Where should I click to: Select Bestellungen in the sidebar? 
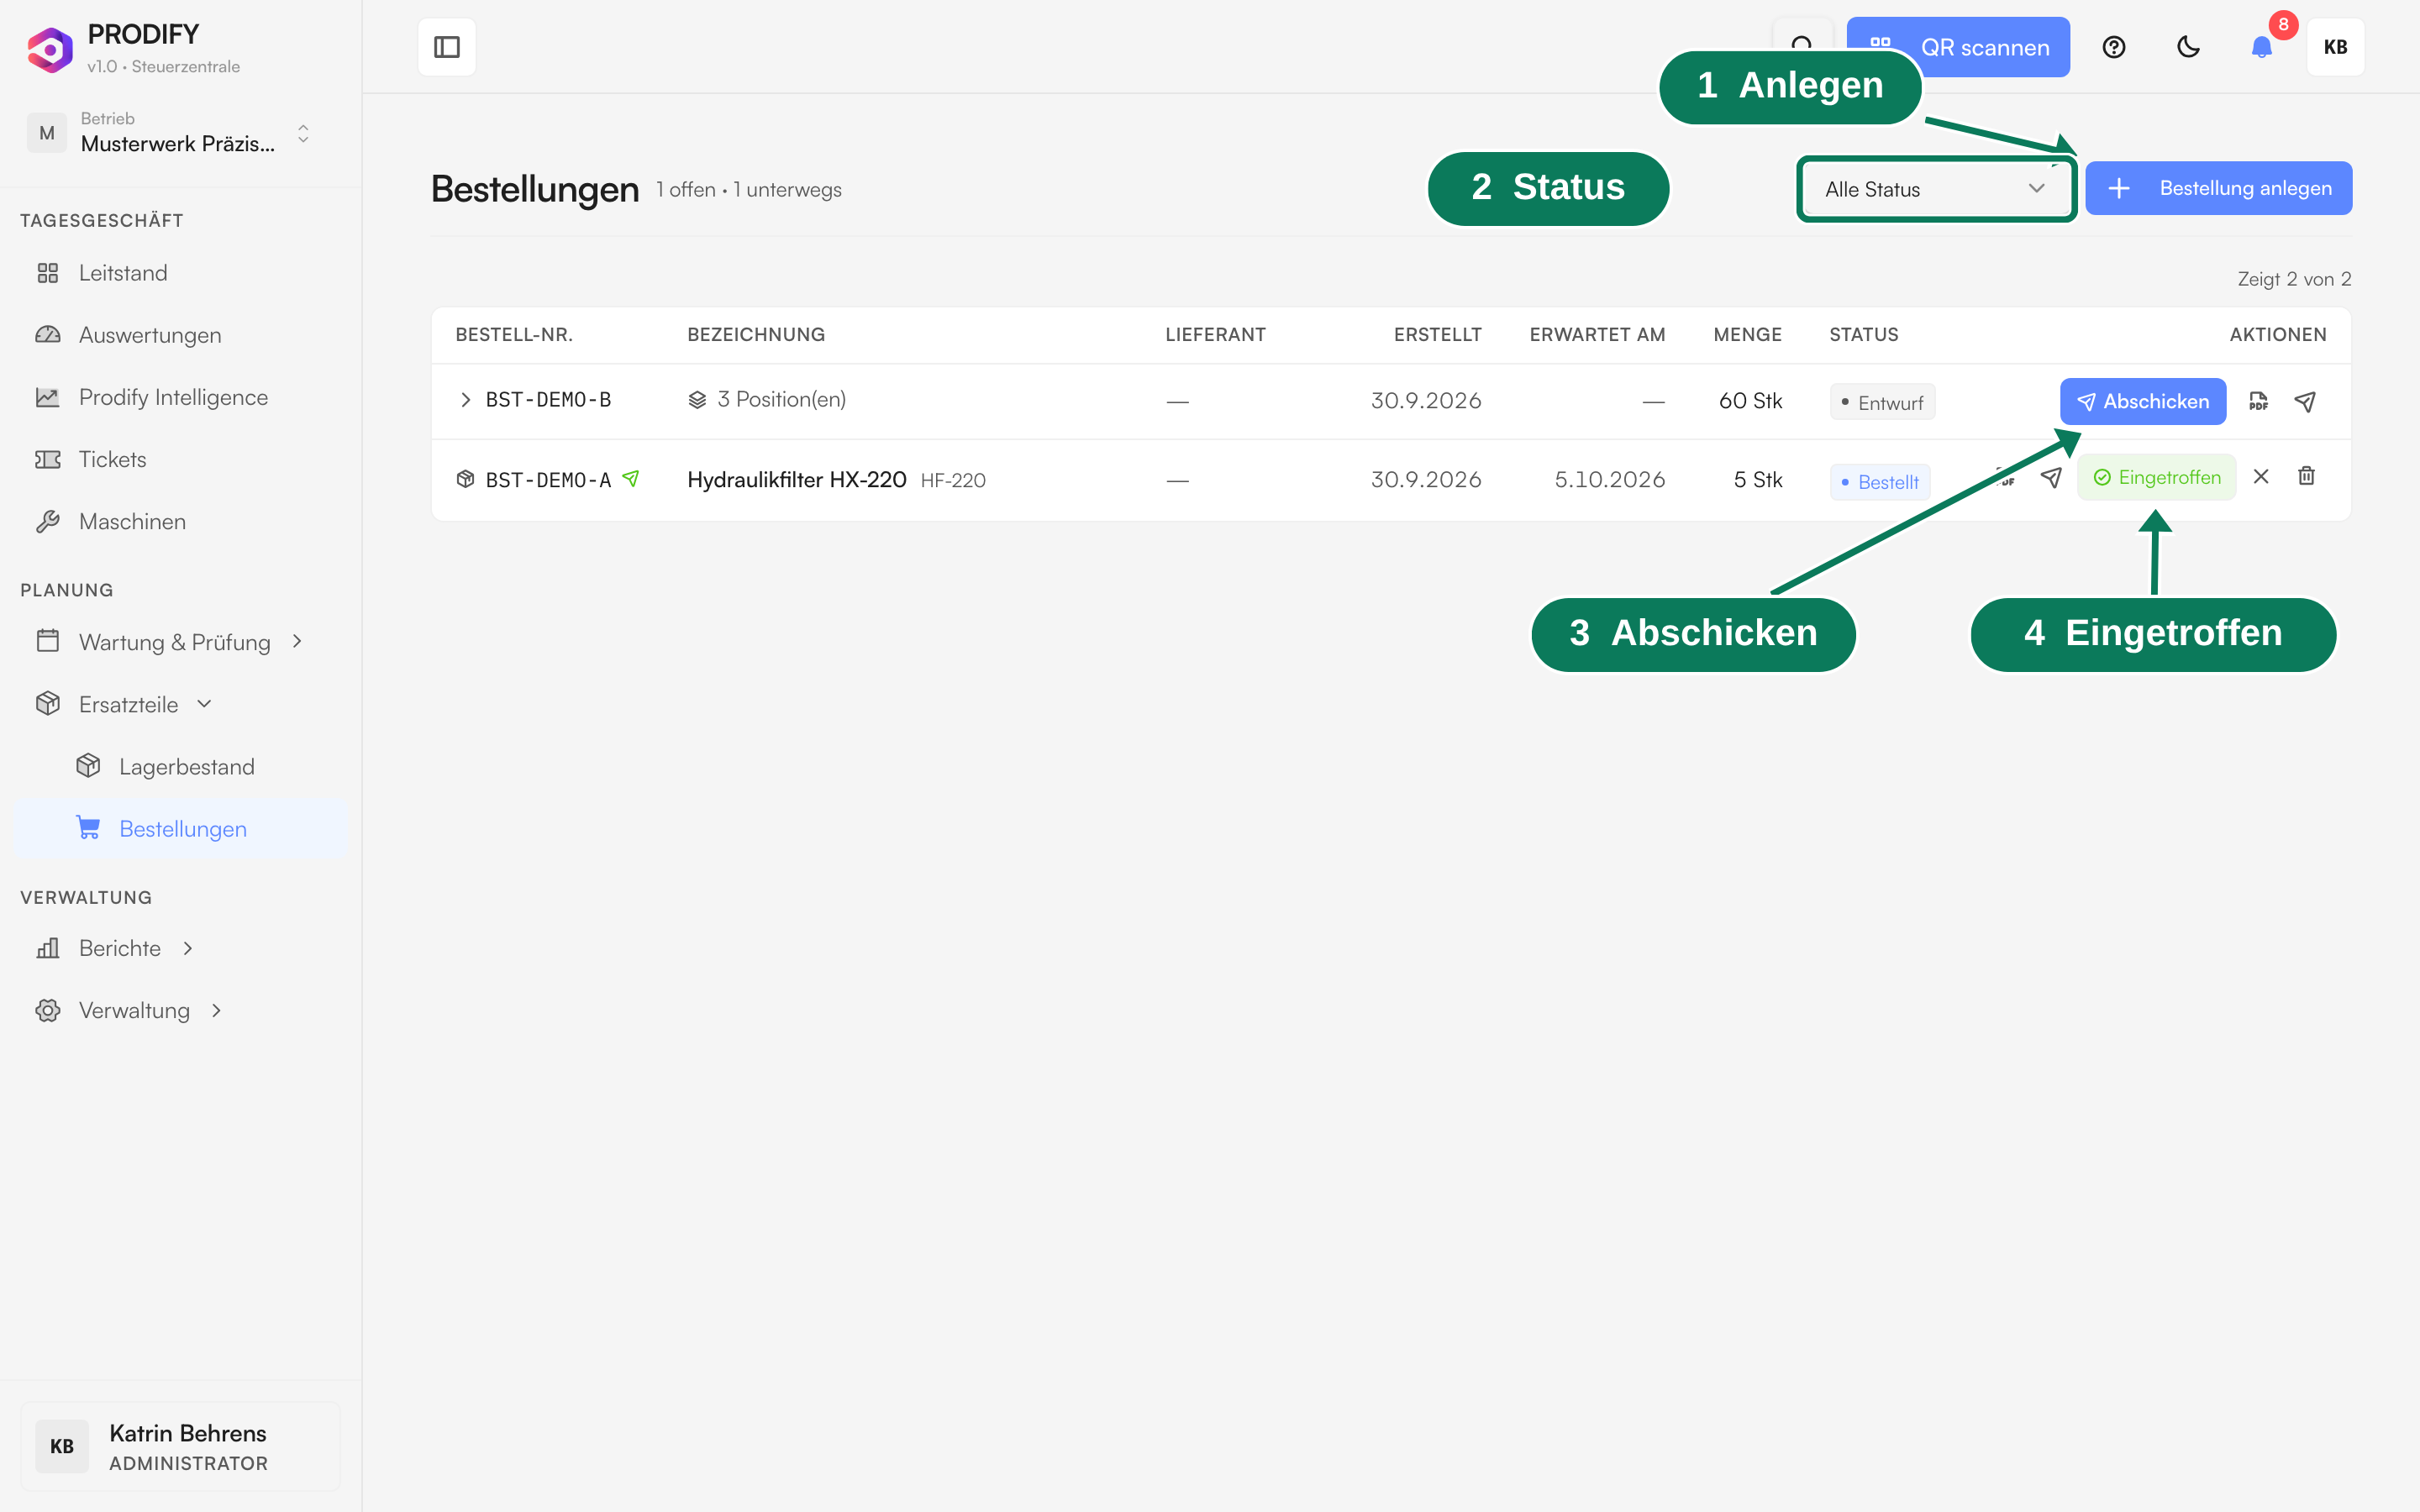[x=181, y=828]
